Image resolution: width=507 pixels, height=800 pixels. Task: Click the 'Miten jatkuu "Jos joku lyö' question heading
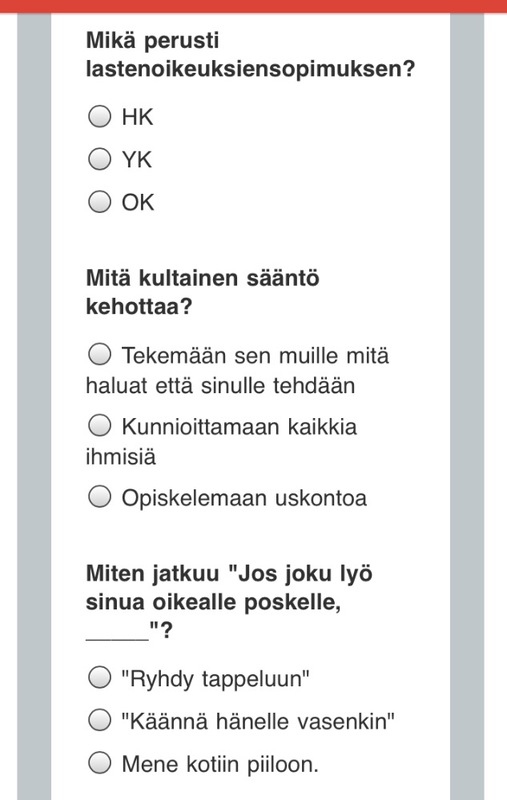(x=229, y=602)
